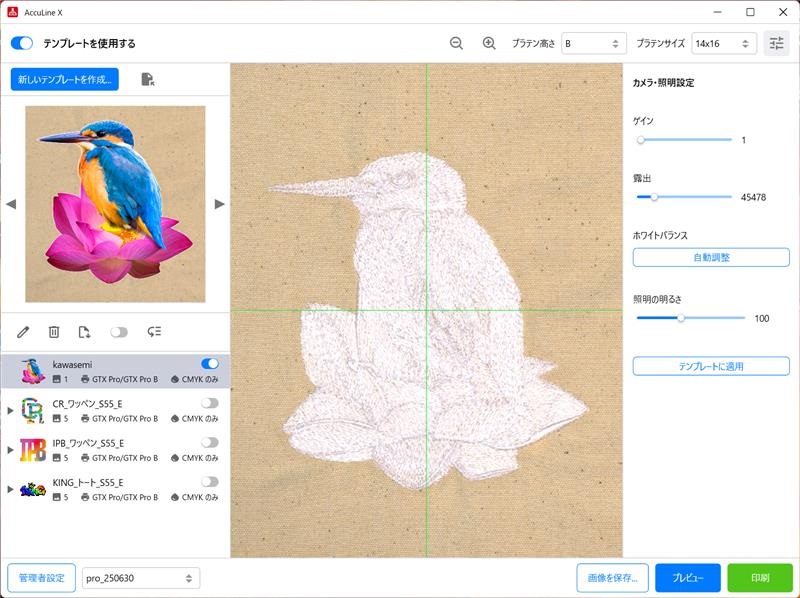
Task: Click the import template file icon
Action: pos(147,79)
